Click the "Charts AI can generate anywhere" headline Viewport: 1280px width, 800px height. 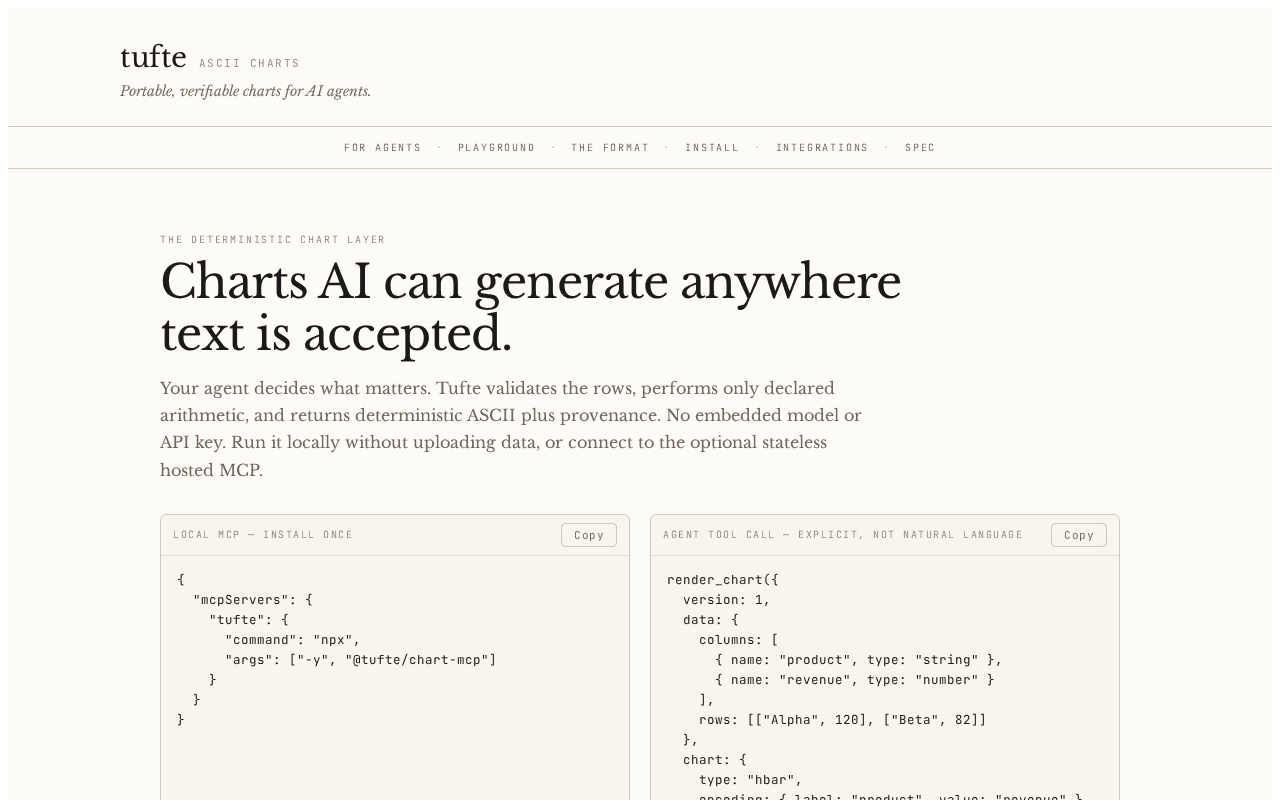531,308
